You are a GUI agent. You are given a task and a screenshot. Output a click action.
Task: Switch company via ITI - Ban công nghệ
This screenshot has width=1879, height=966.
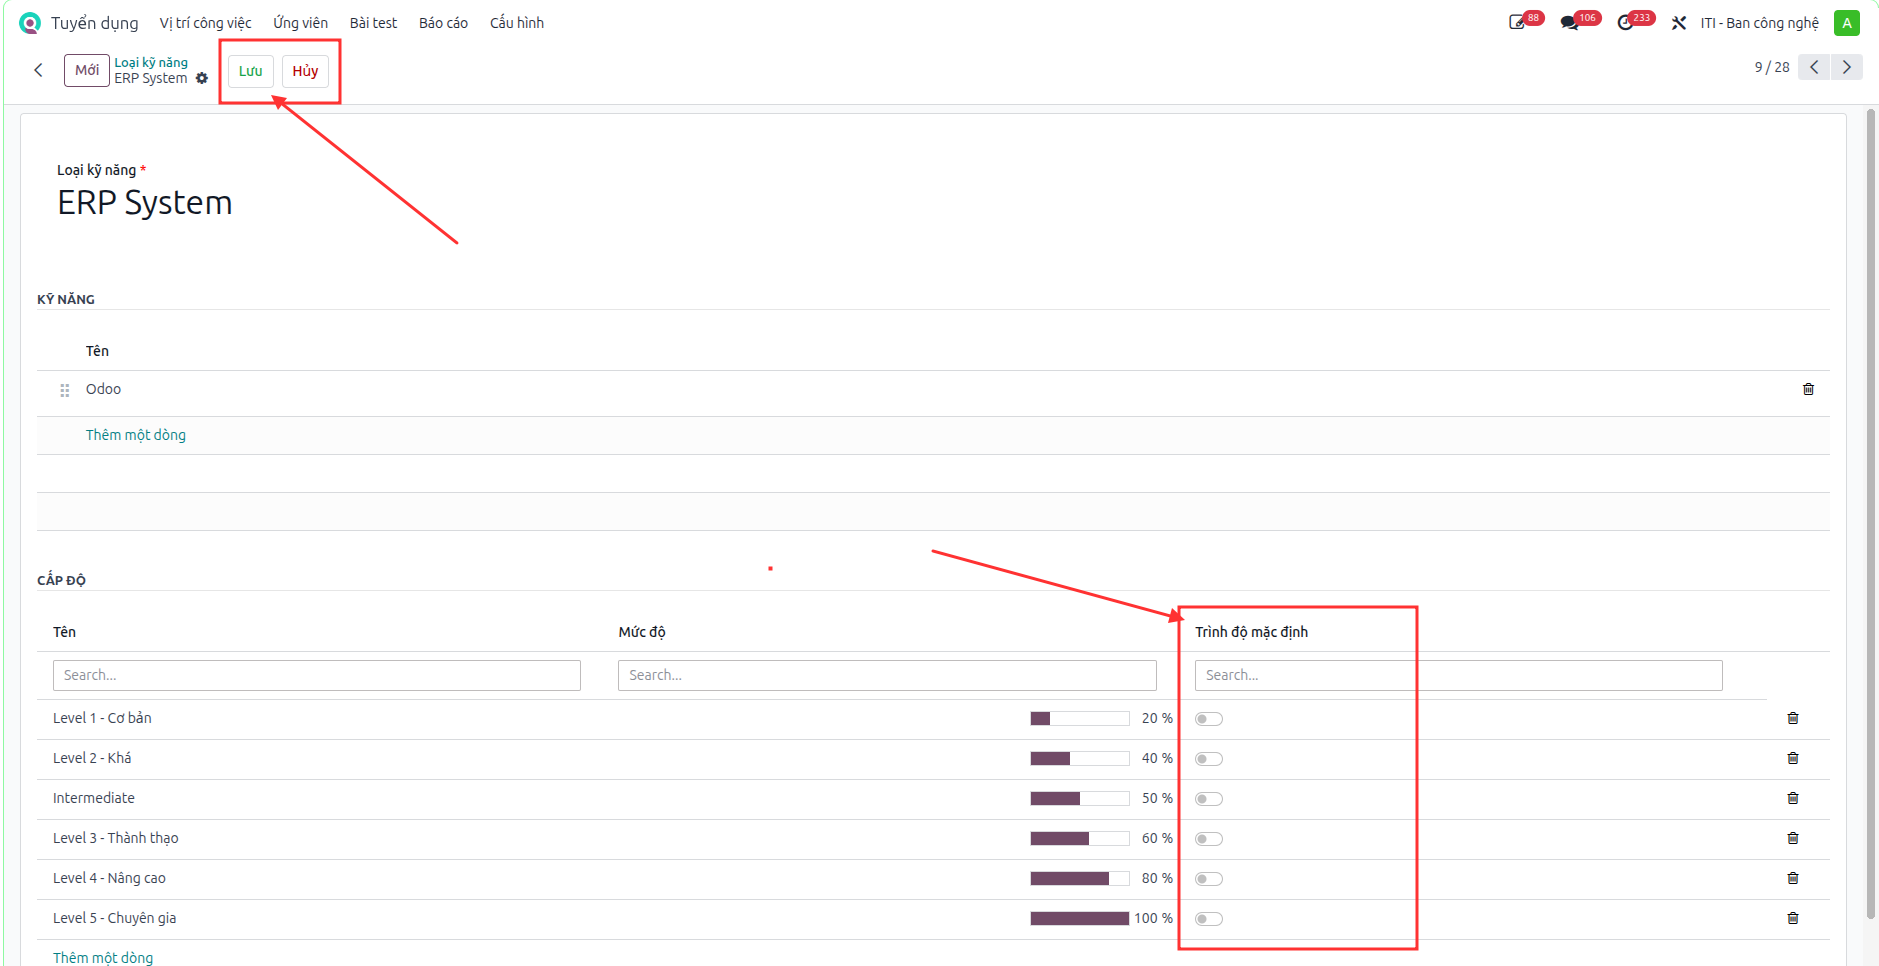(1759, 23)
